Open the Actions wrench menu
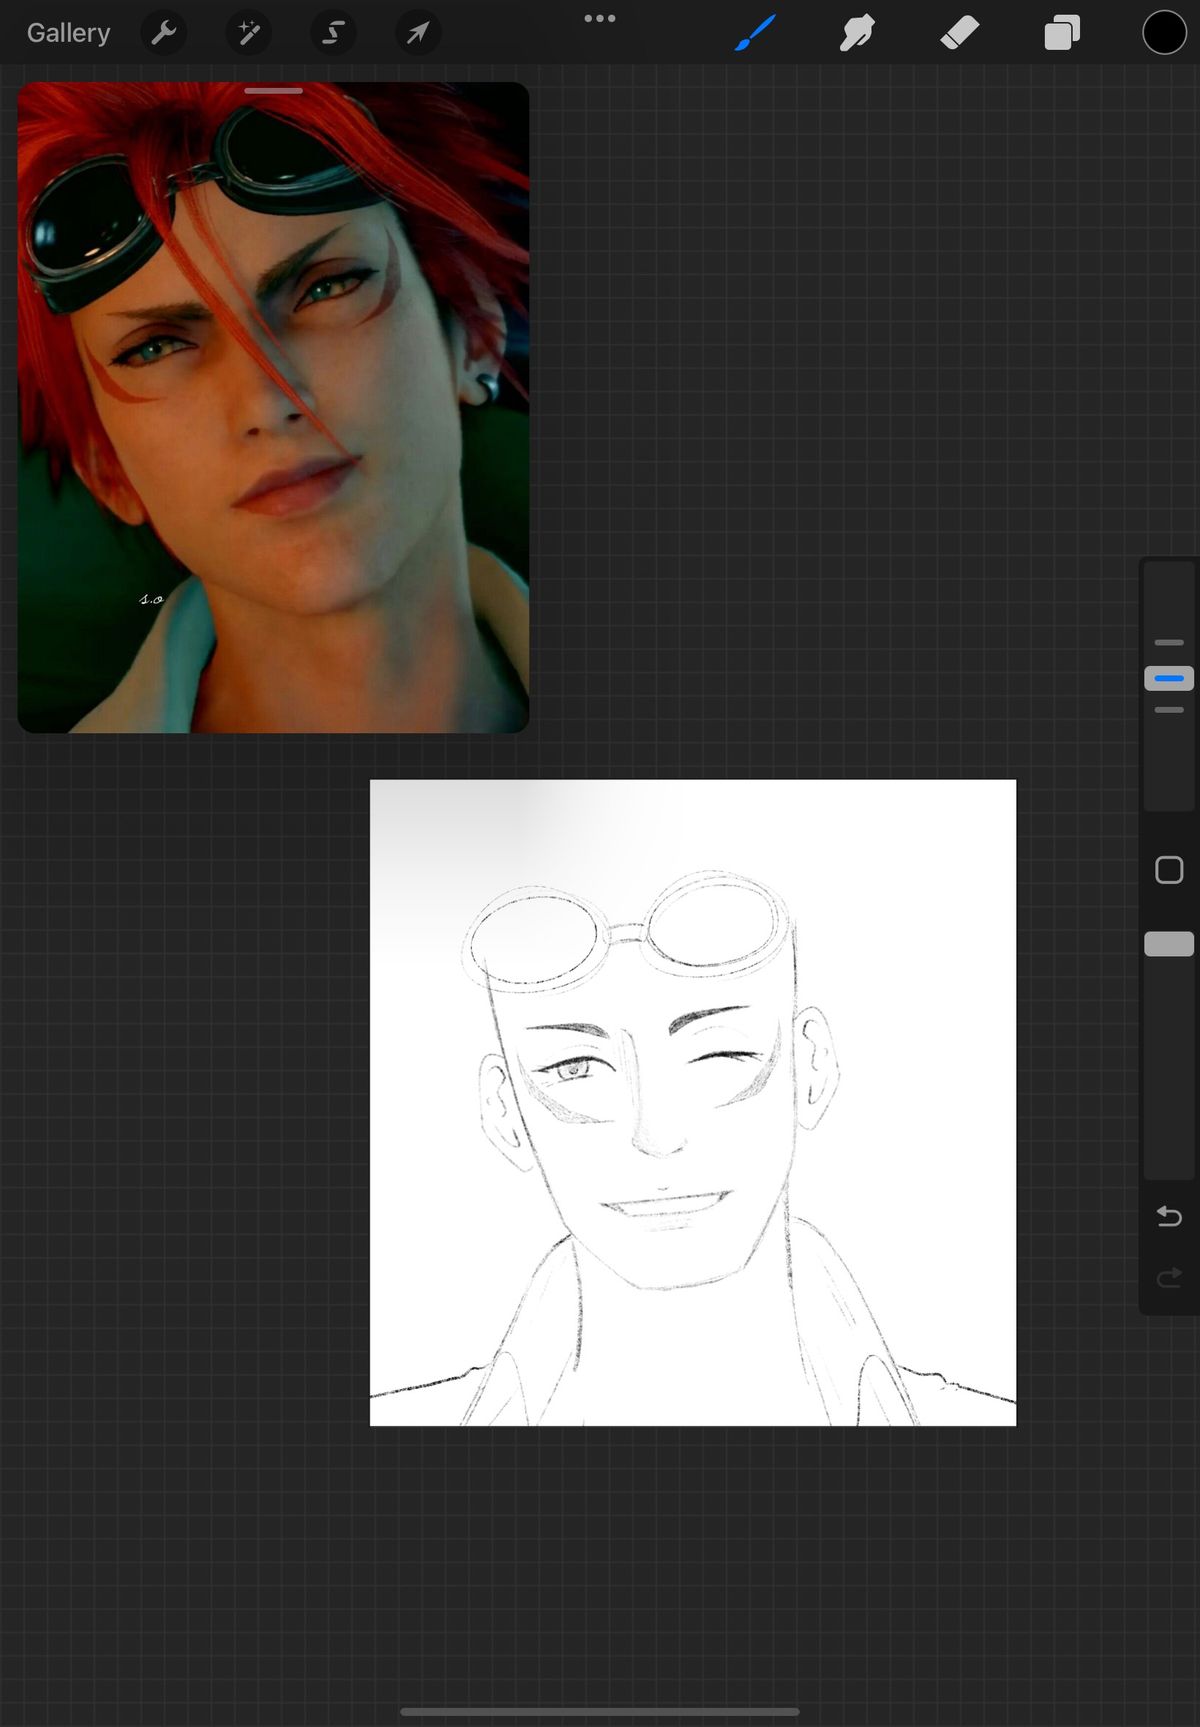Image resolution: width=1200 pixels, height=1727 pixels. [164, 33]
